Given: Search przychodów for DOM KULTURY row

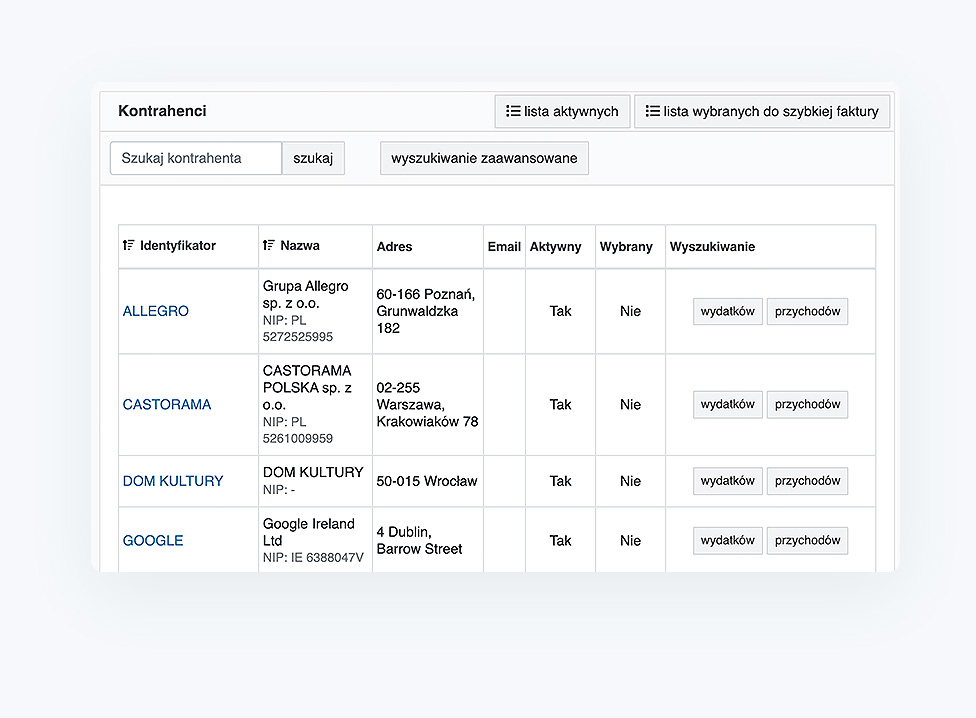Looking at the screenshot, I should point(807,481).
